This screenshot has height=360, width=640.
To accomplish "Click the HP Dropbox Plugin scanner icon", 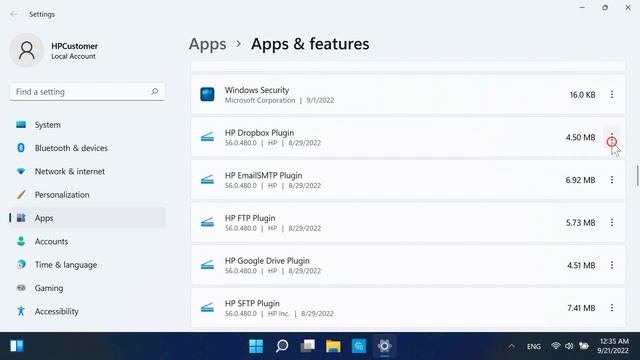I will (207, 138).
